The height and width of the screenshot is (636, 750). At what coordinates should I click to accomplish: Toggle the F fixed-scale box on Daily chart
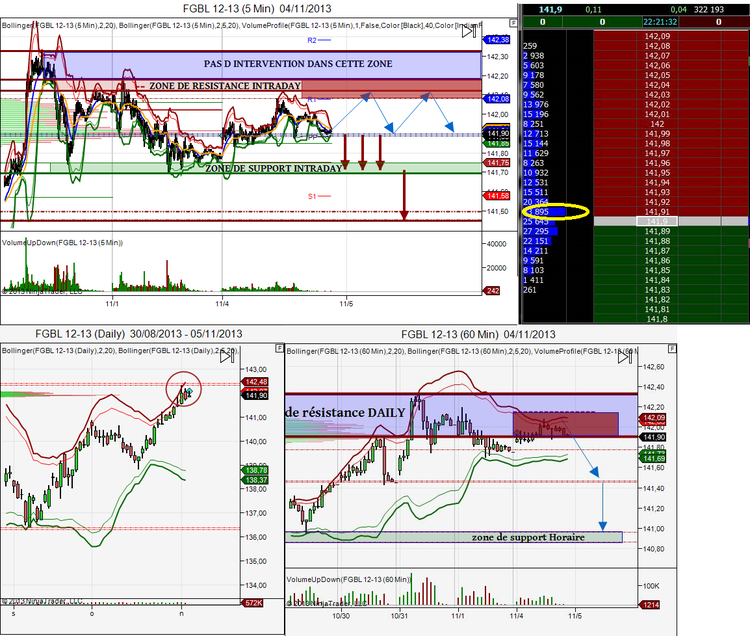[280, 349]
